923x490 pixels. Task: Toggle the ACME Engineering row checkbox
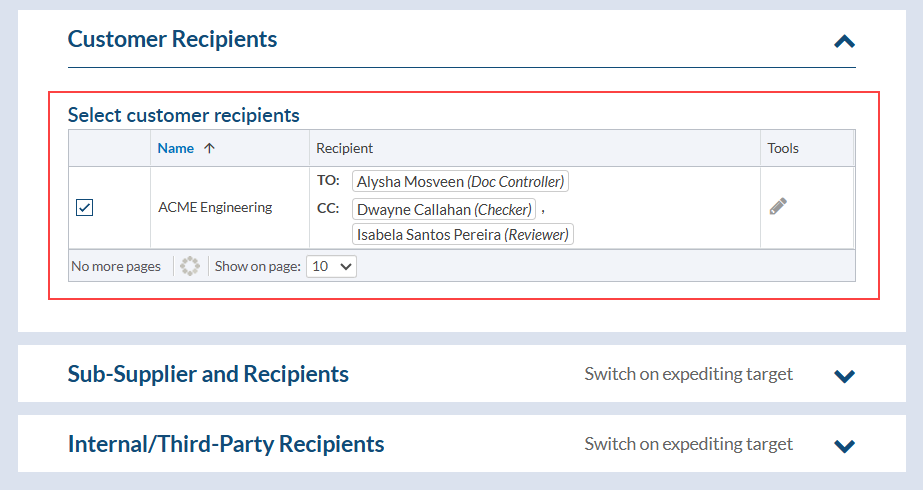tap(85, 208)
